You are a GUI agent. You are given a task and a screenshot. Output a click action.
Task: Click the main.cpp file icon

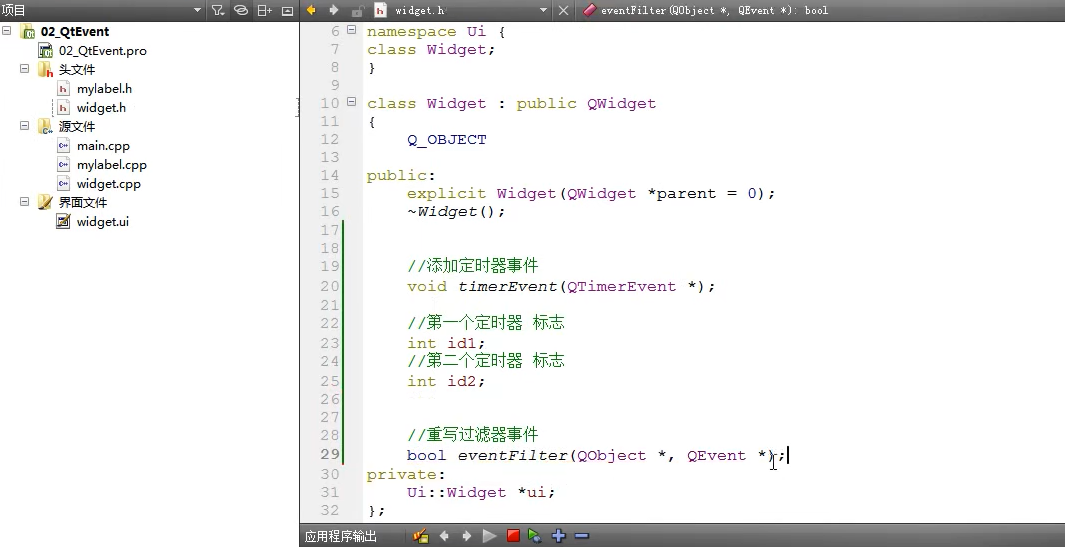[x=63, y=145]
